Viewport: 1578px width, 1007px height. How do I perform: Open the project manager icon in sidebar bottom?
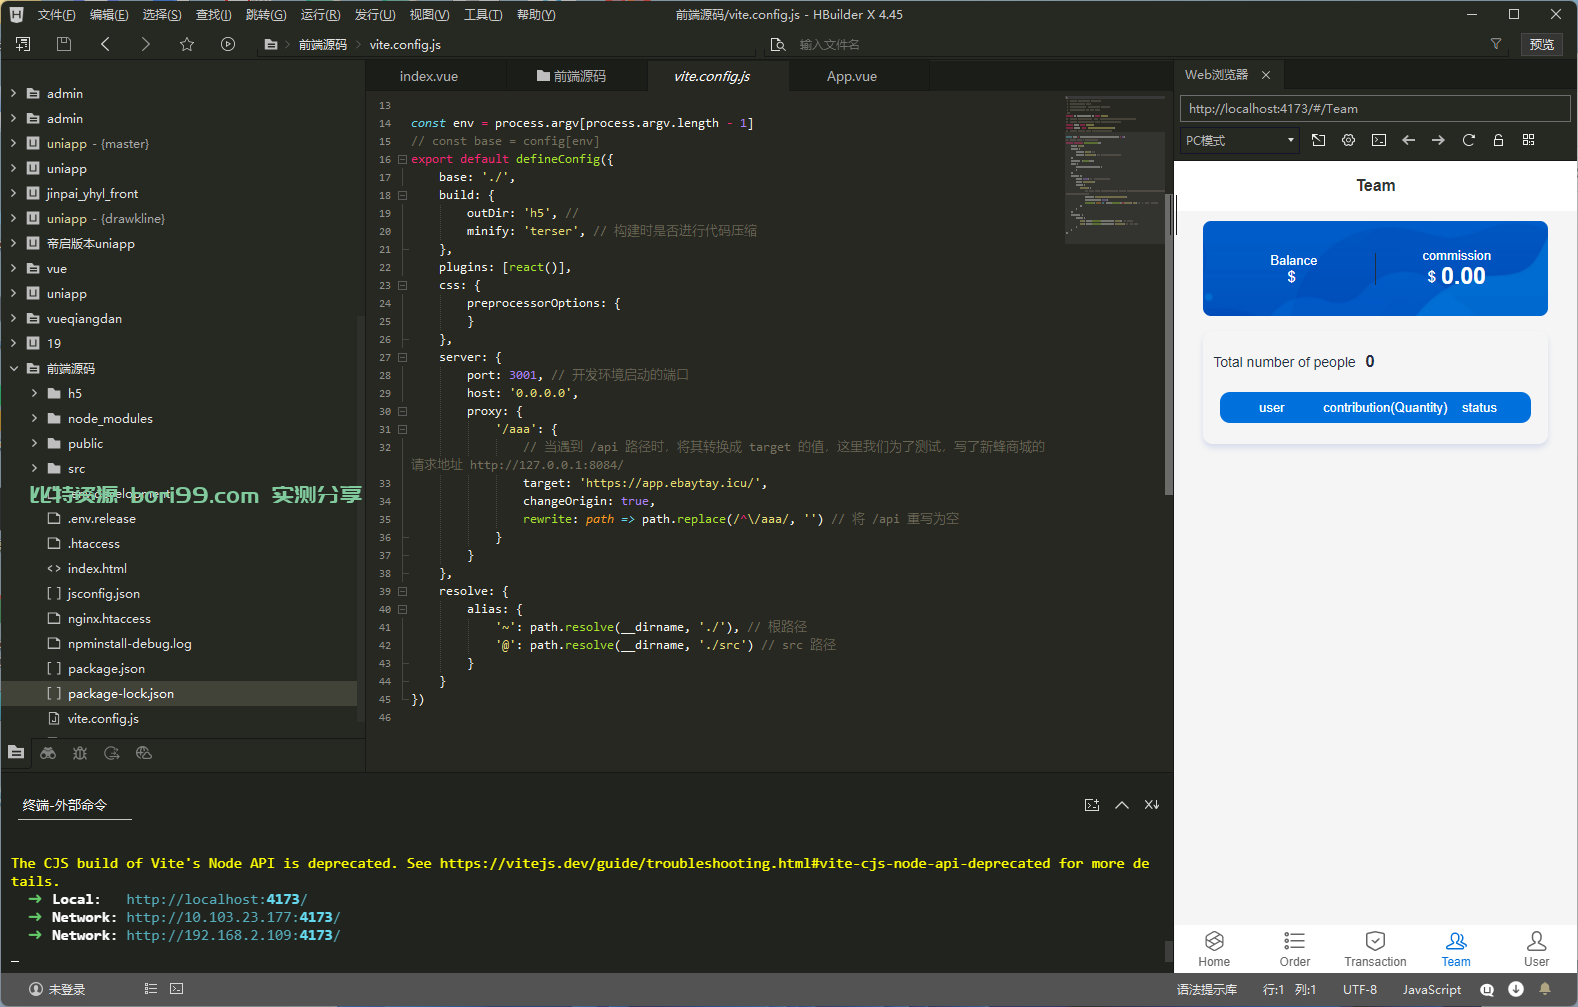coord(16,752)
